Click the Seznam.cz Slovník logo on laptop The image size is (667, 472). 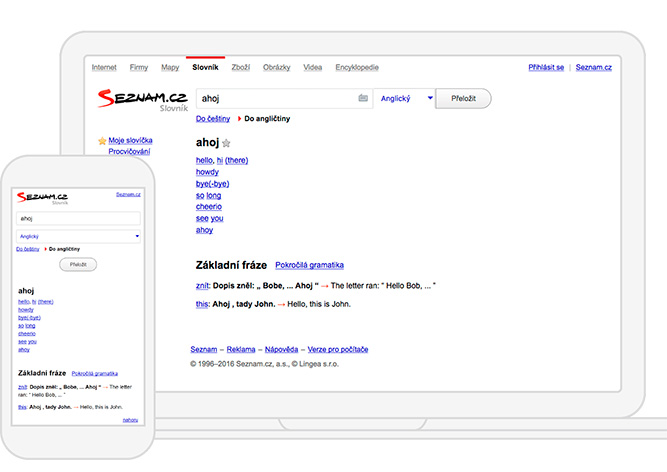coord(143,100)
